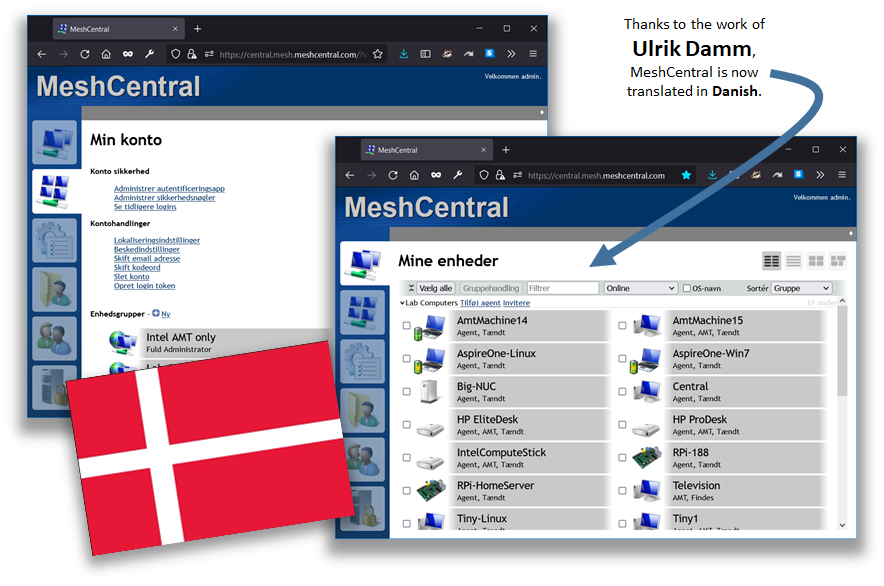Select MeshCentral tab in back browser
The width and height of the screenshot is (884, 586).
click(x=118, y=29)
